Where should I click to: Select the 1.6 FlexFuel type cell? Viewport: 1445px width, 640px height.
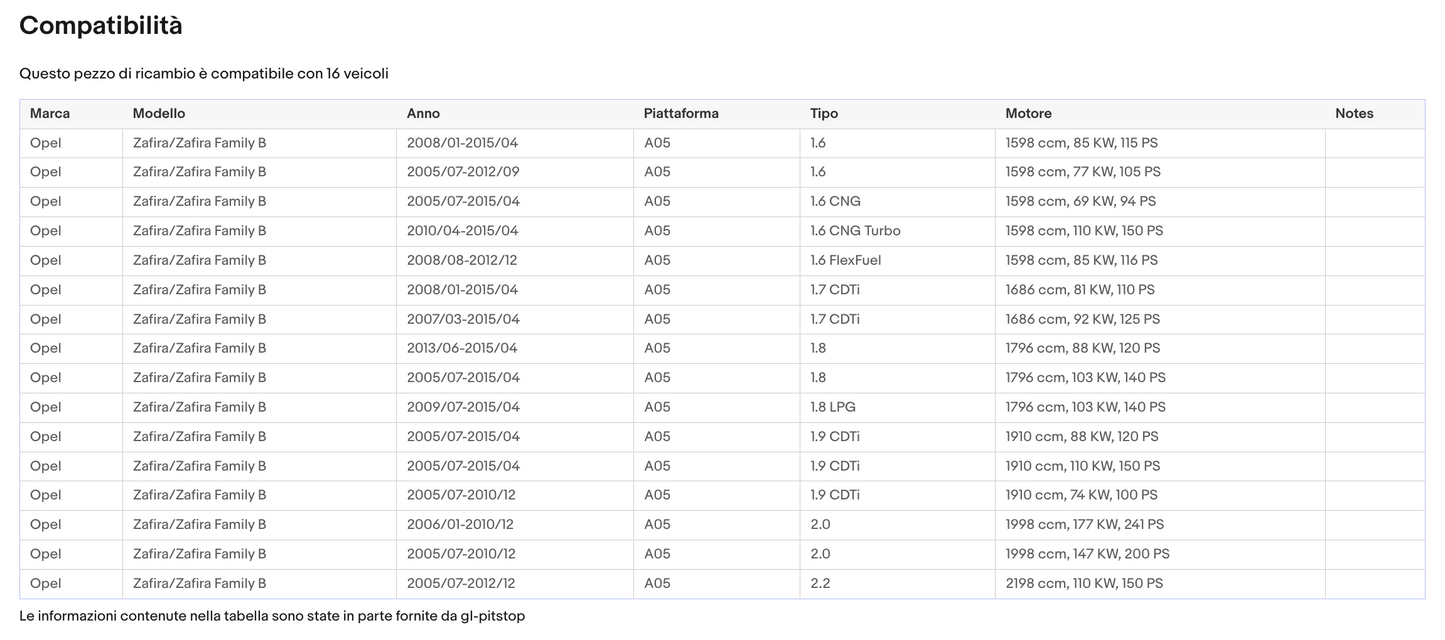click(x=845, y=260)
